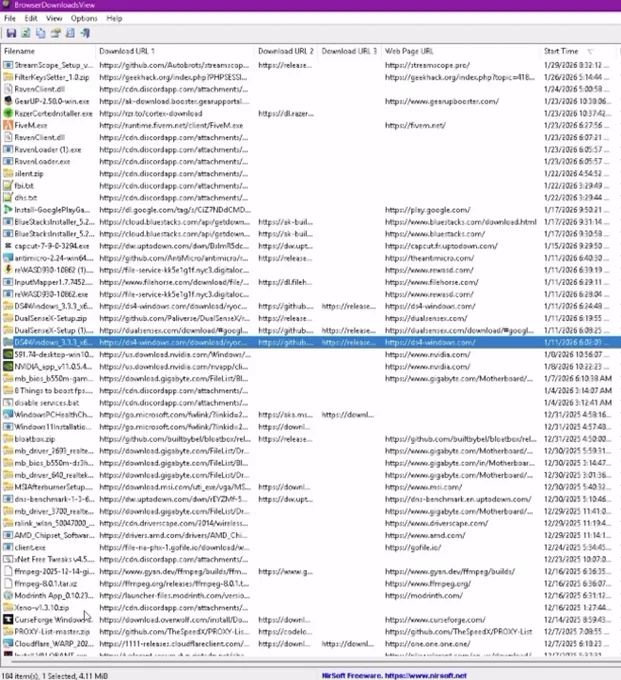Click the RazerCortexInstaller.exe green icon
Viewport: 621px width, 680px height.
(x=8, y=113)
